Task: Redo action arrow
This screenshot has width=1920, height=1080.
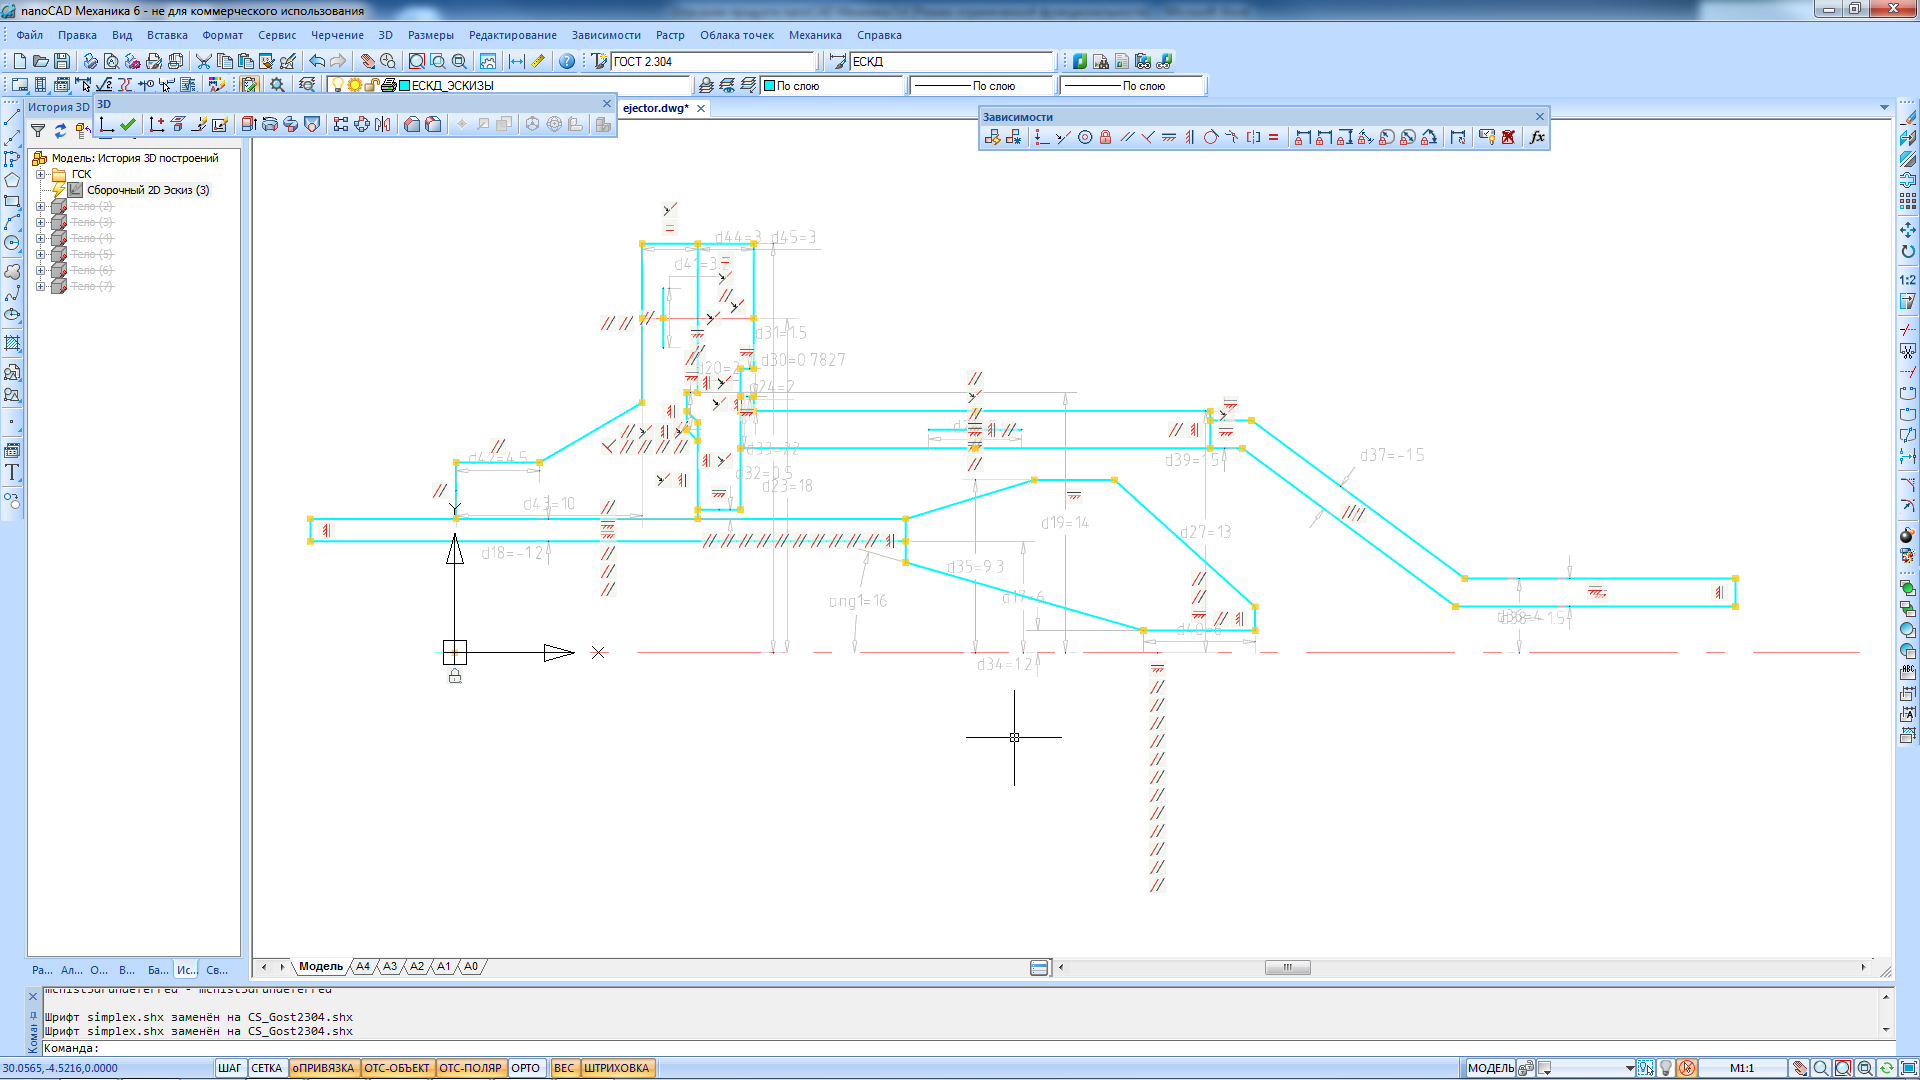Action: 338,62
